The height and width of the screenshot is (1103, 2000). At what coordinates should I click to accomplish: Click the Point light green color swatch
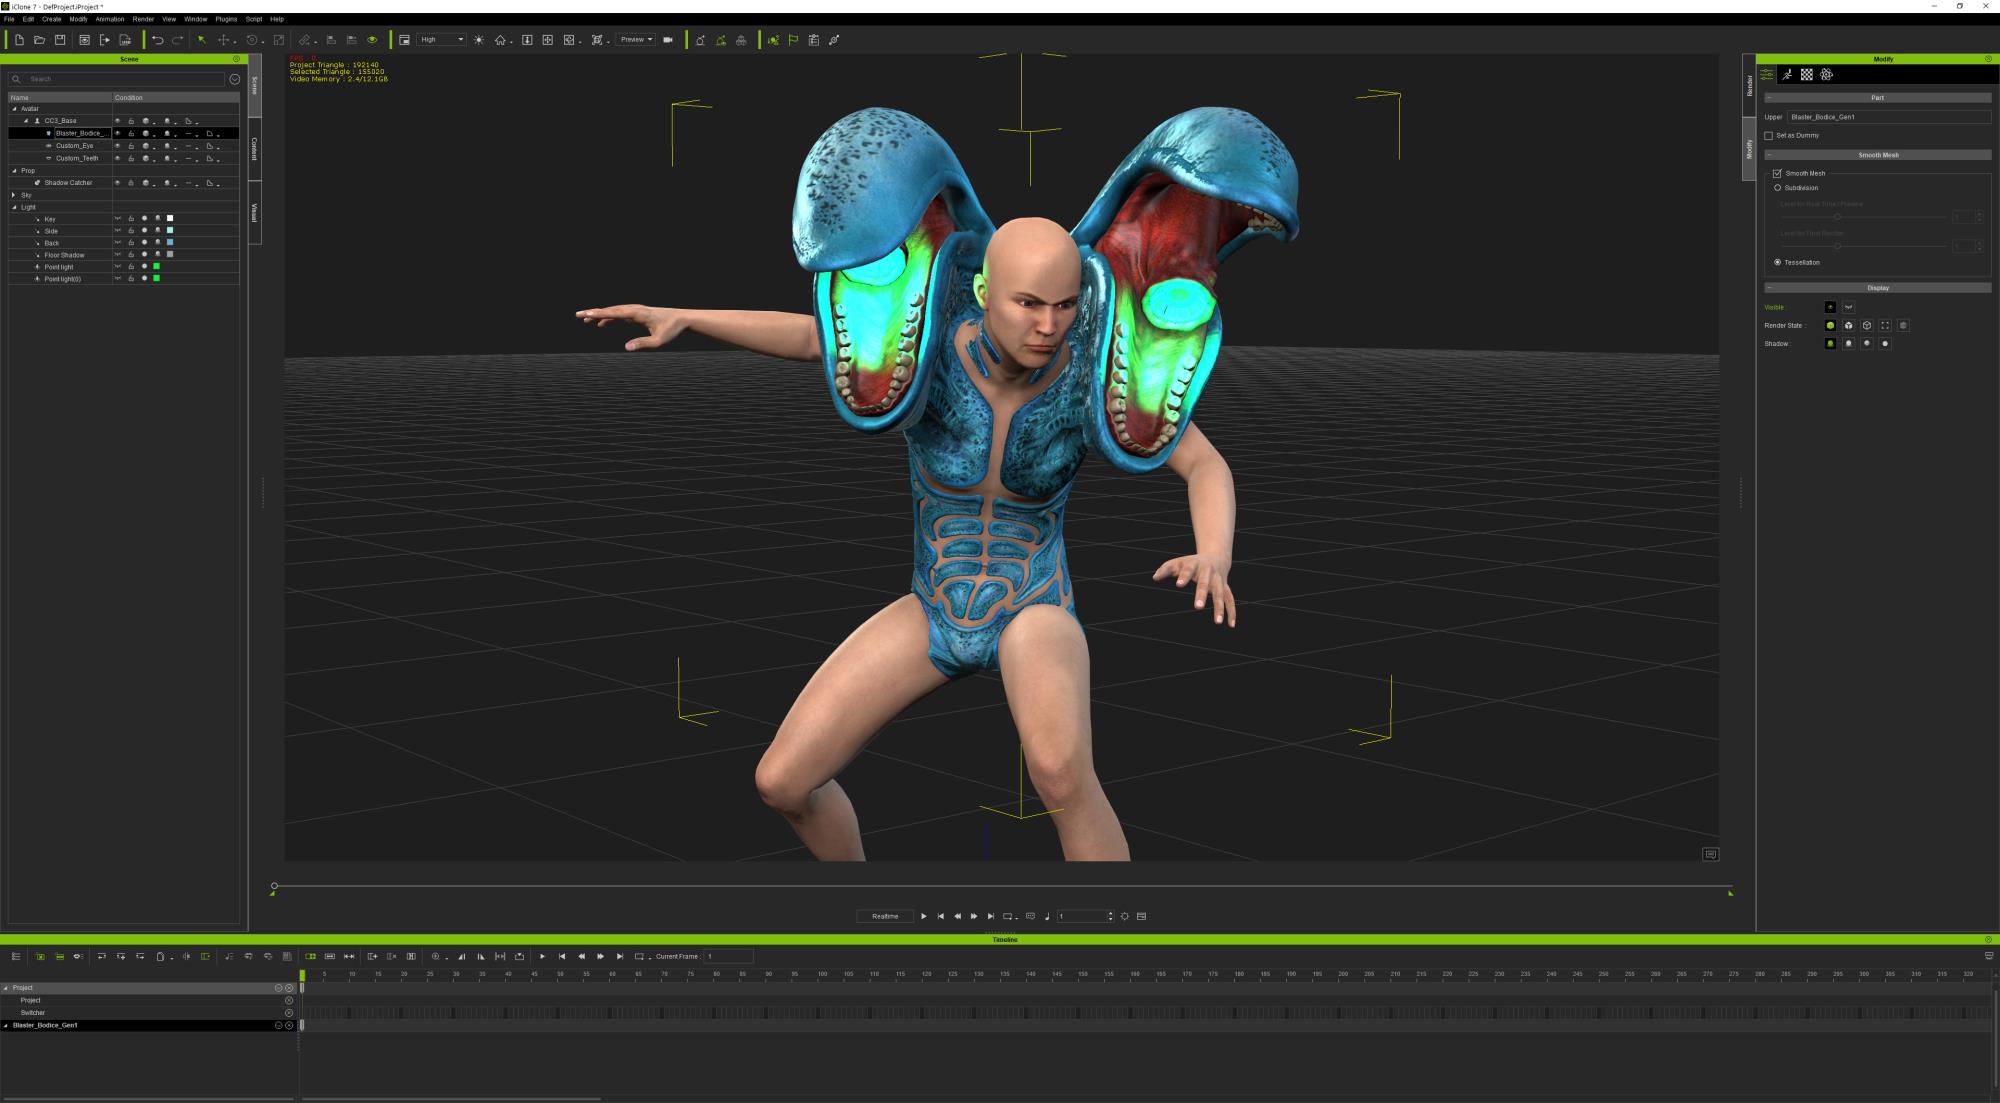[157, 267]
